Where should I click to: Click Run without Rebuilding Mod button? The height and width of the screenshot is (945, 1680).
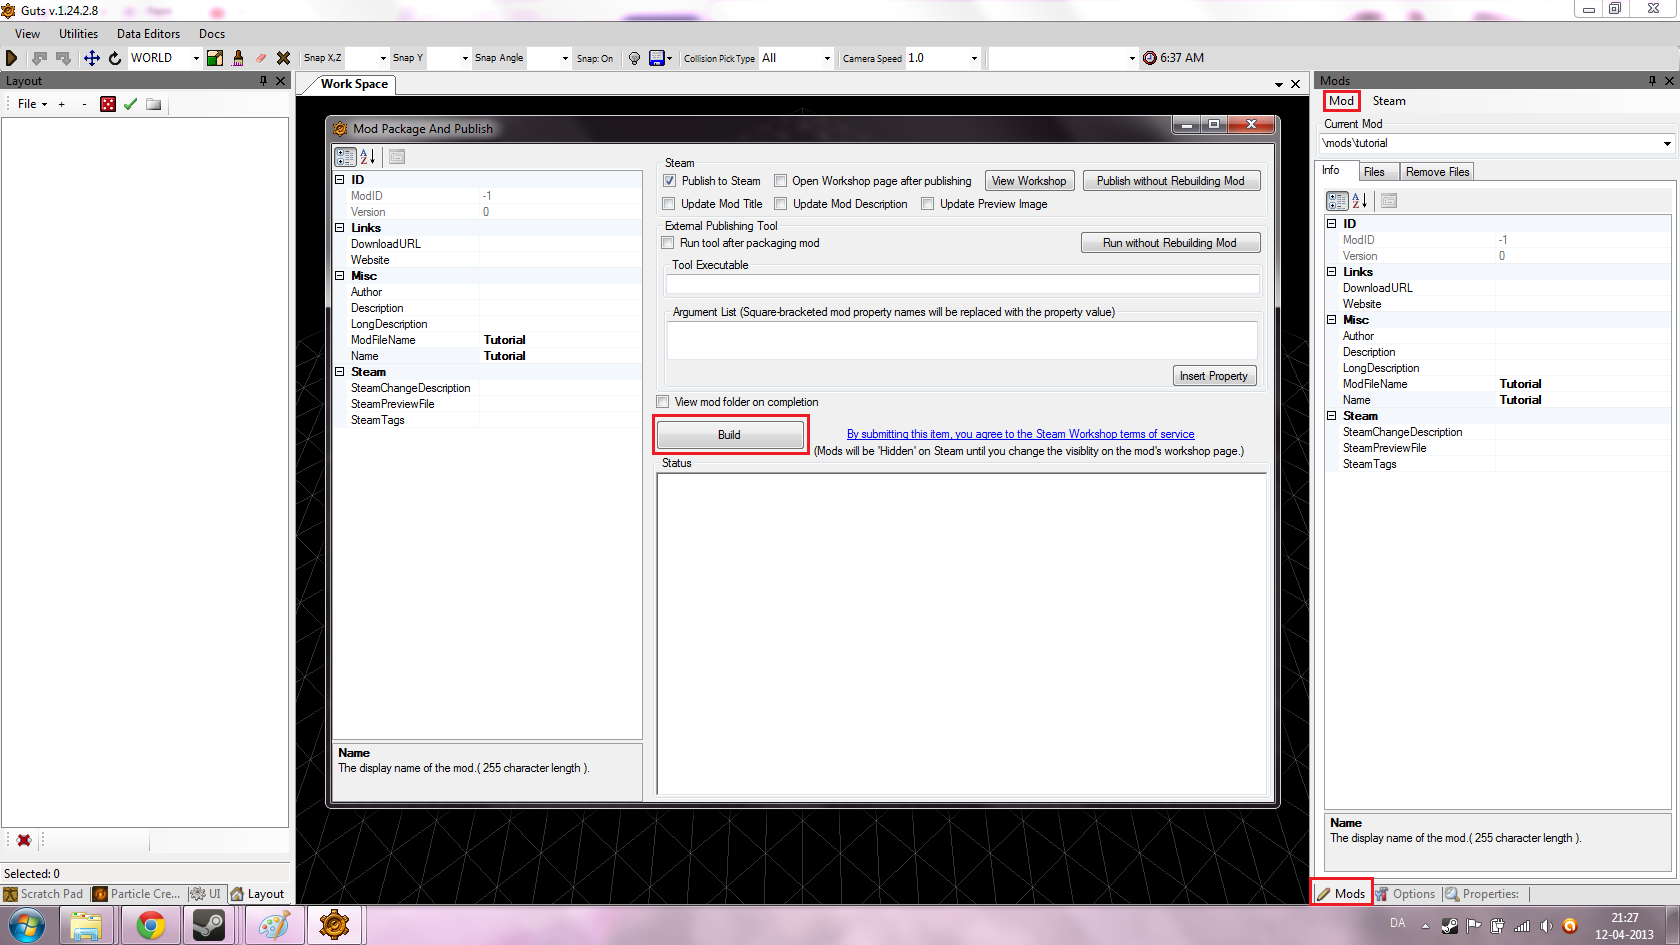tap(1170, 243)
